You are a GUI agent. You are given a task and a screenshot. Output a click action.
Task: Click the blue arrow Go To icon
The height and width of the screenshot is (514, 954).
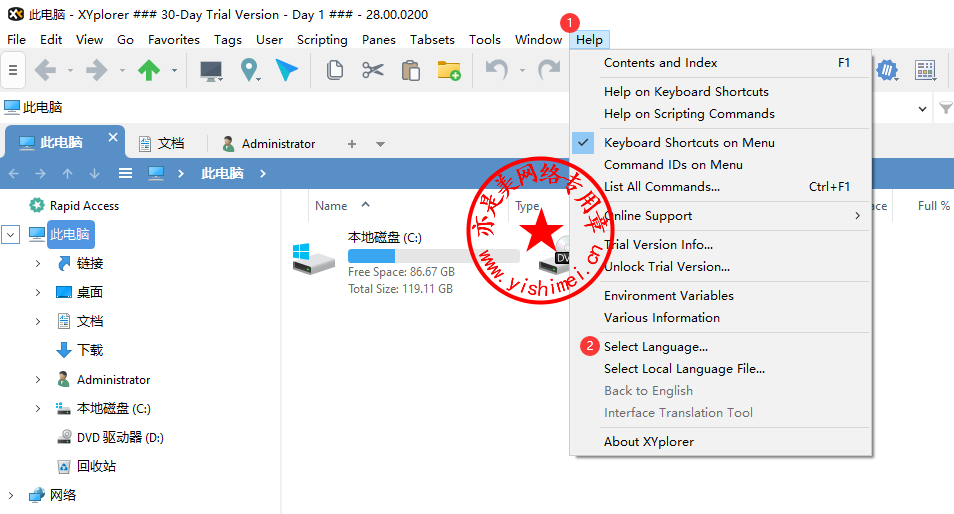click(x=287, y=70)
